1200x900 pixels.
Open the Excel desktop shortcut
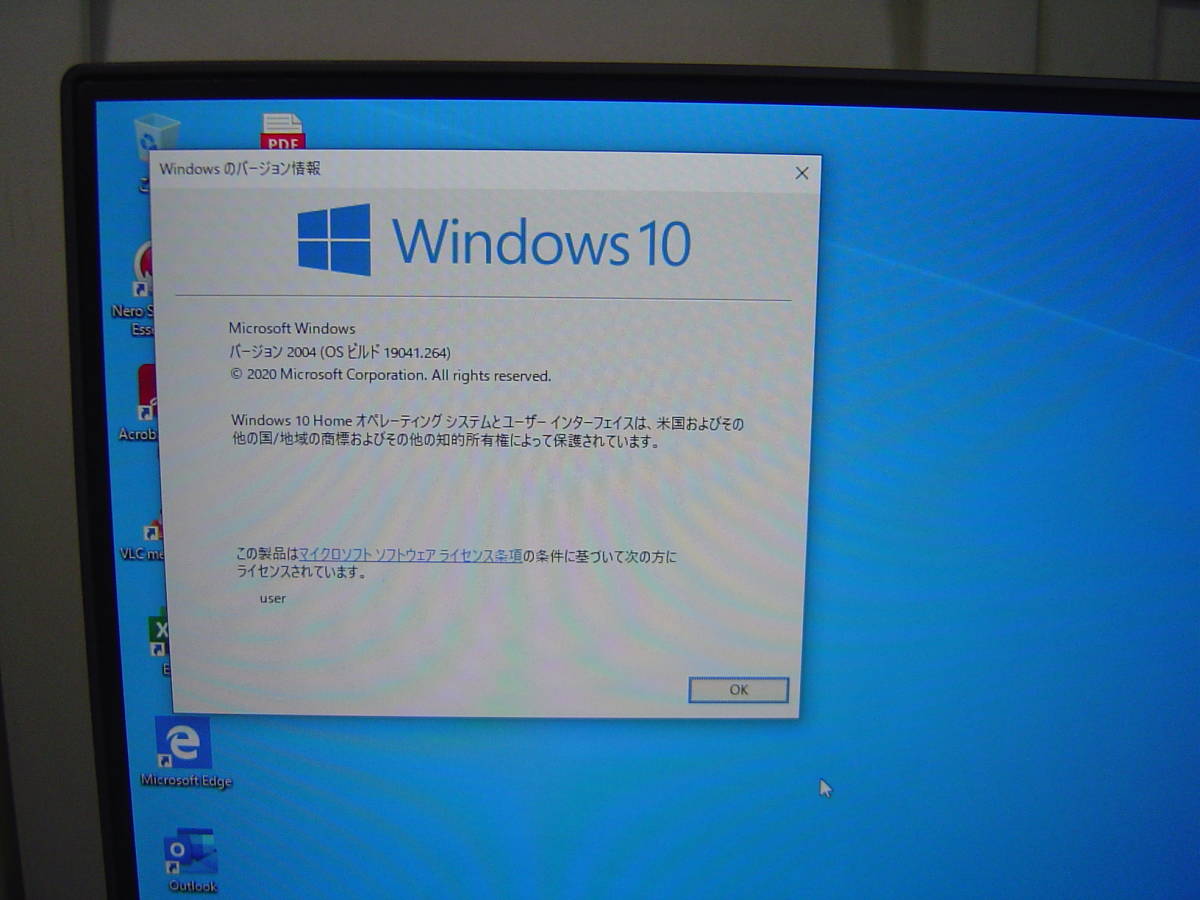(x=160, y=641)
